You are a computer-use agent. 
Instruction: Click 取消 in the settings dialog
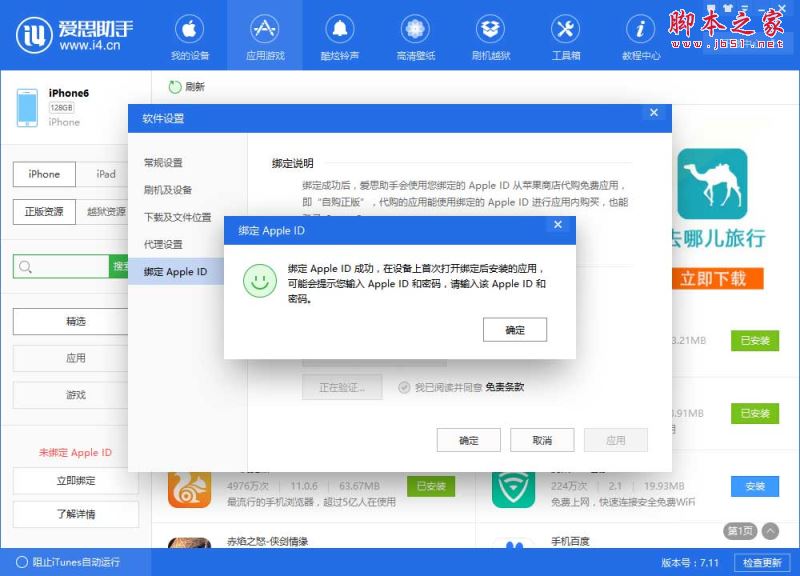542,440
